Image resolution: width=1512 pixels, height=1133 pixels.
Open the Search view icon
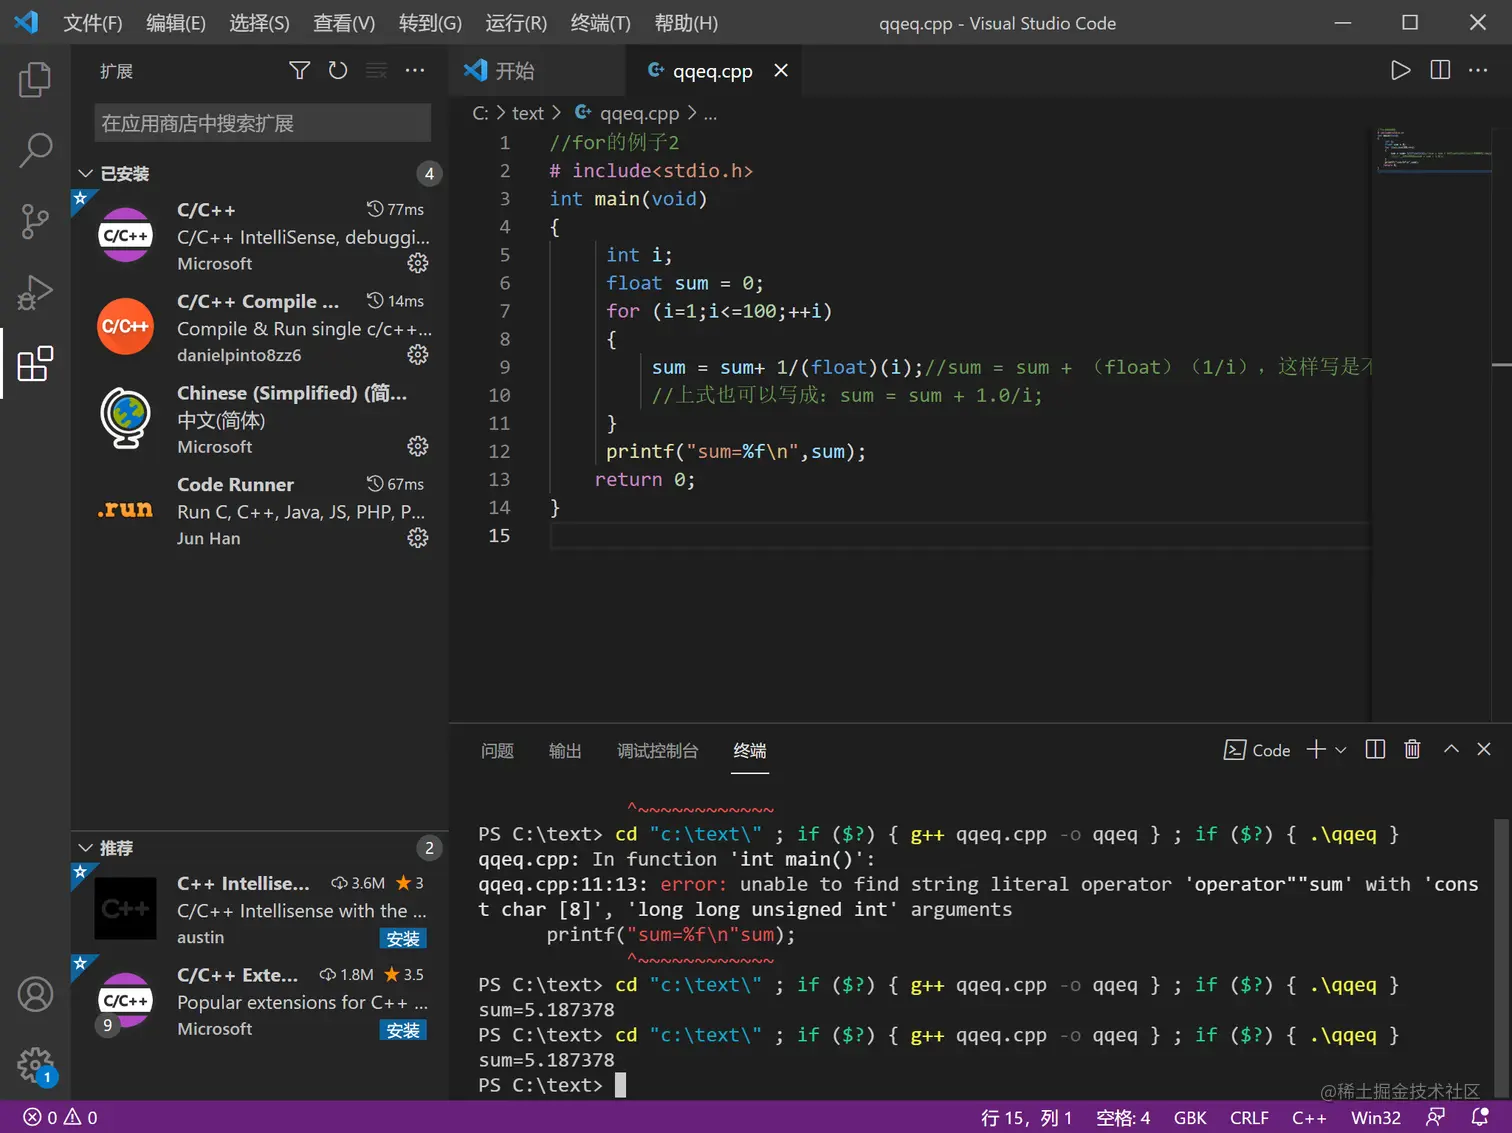pyautogui.click(x=35, y=150)
